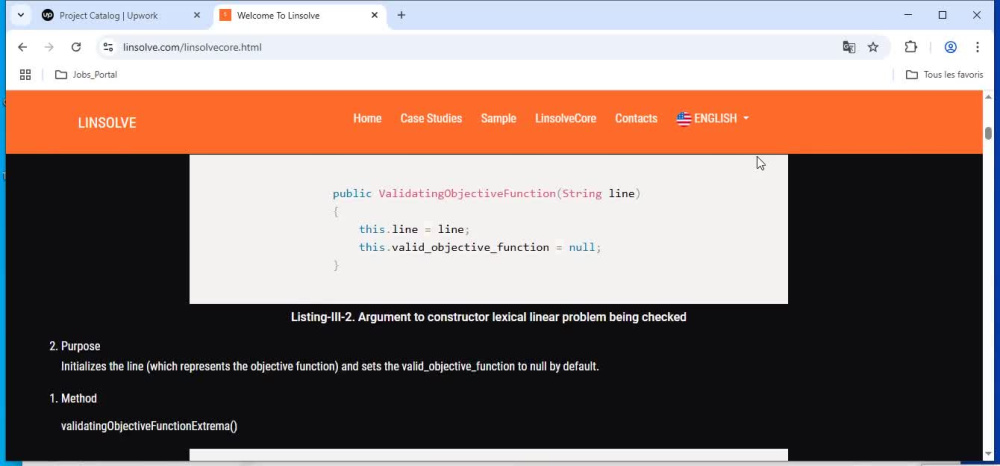Open site information icon in address bar
Viewport: 1000px width, 466px height.
(x=108, y=47)
